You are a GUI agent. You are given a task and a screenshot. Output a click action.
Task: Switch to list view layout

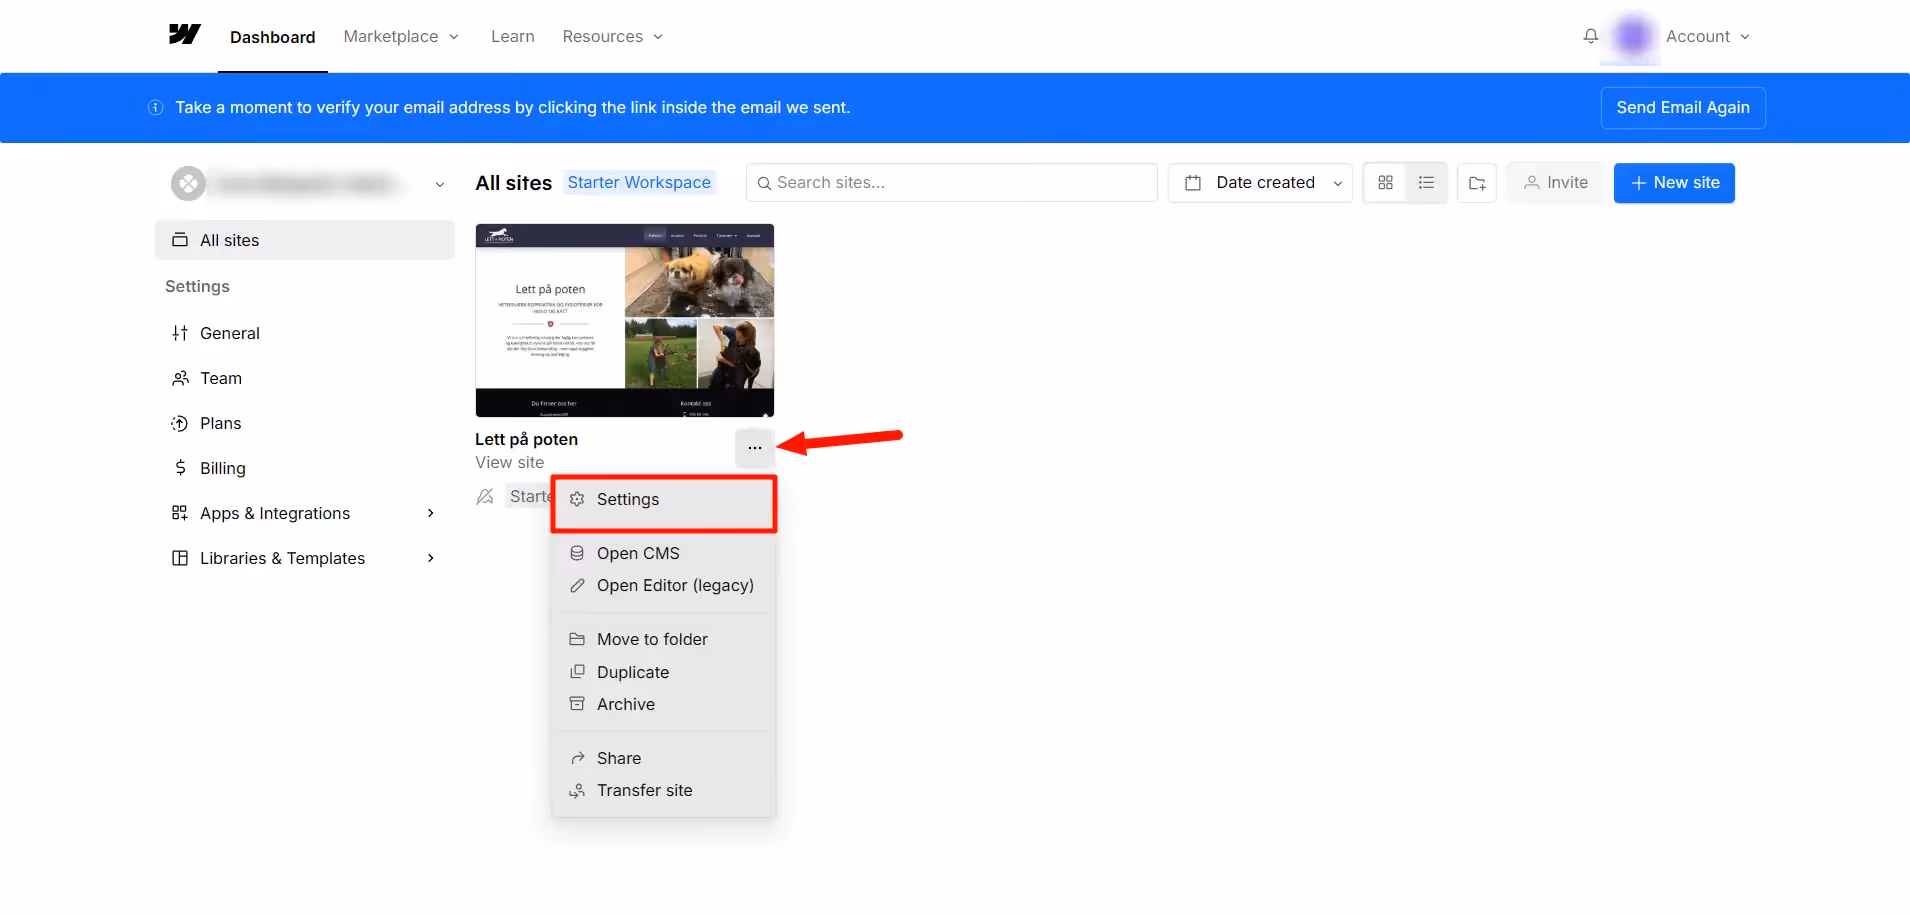[x=1426, y=183]
